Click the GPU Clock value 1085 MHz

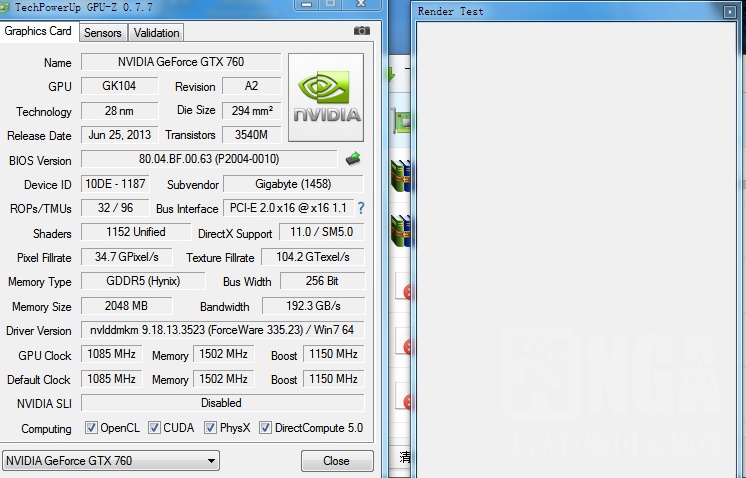point(112,354)
